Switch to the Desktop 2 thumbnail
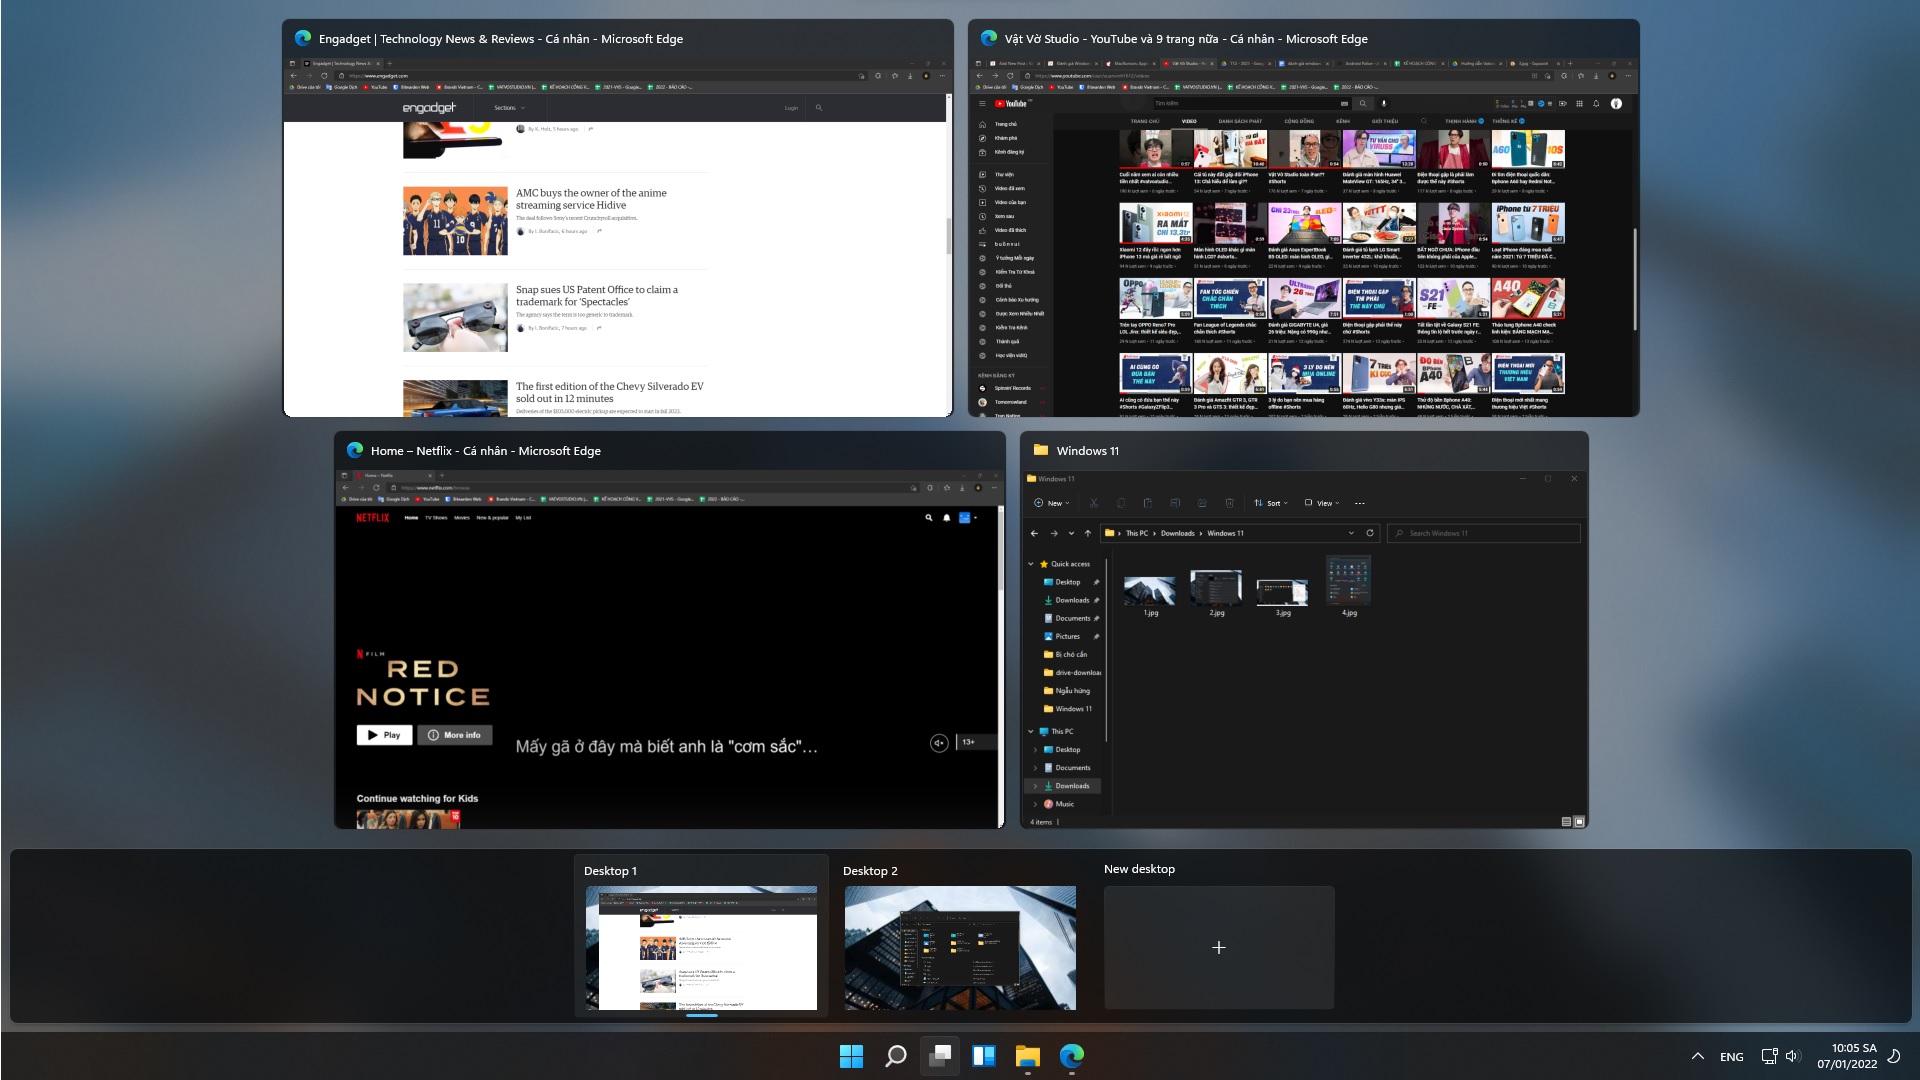Screen dimensions: 1920x1080 (960, 947)
